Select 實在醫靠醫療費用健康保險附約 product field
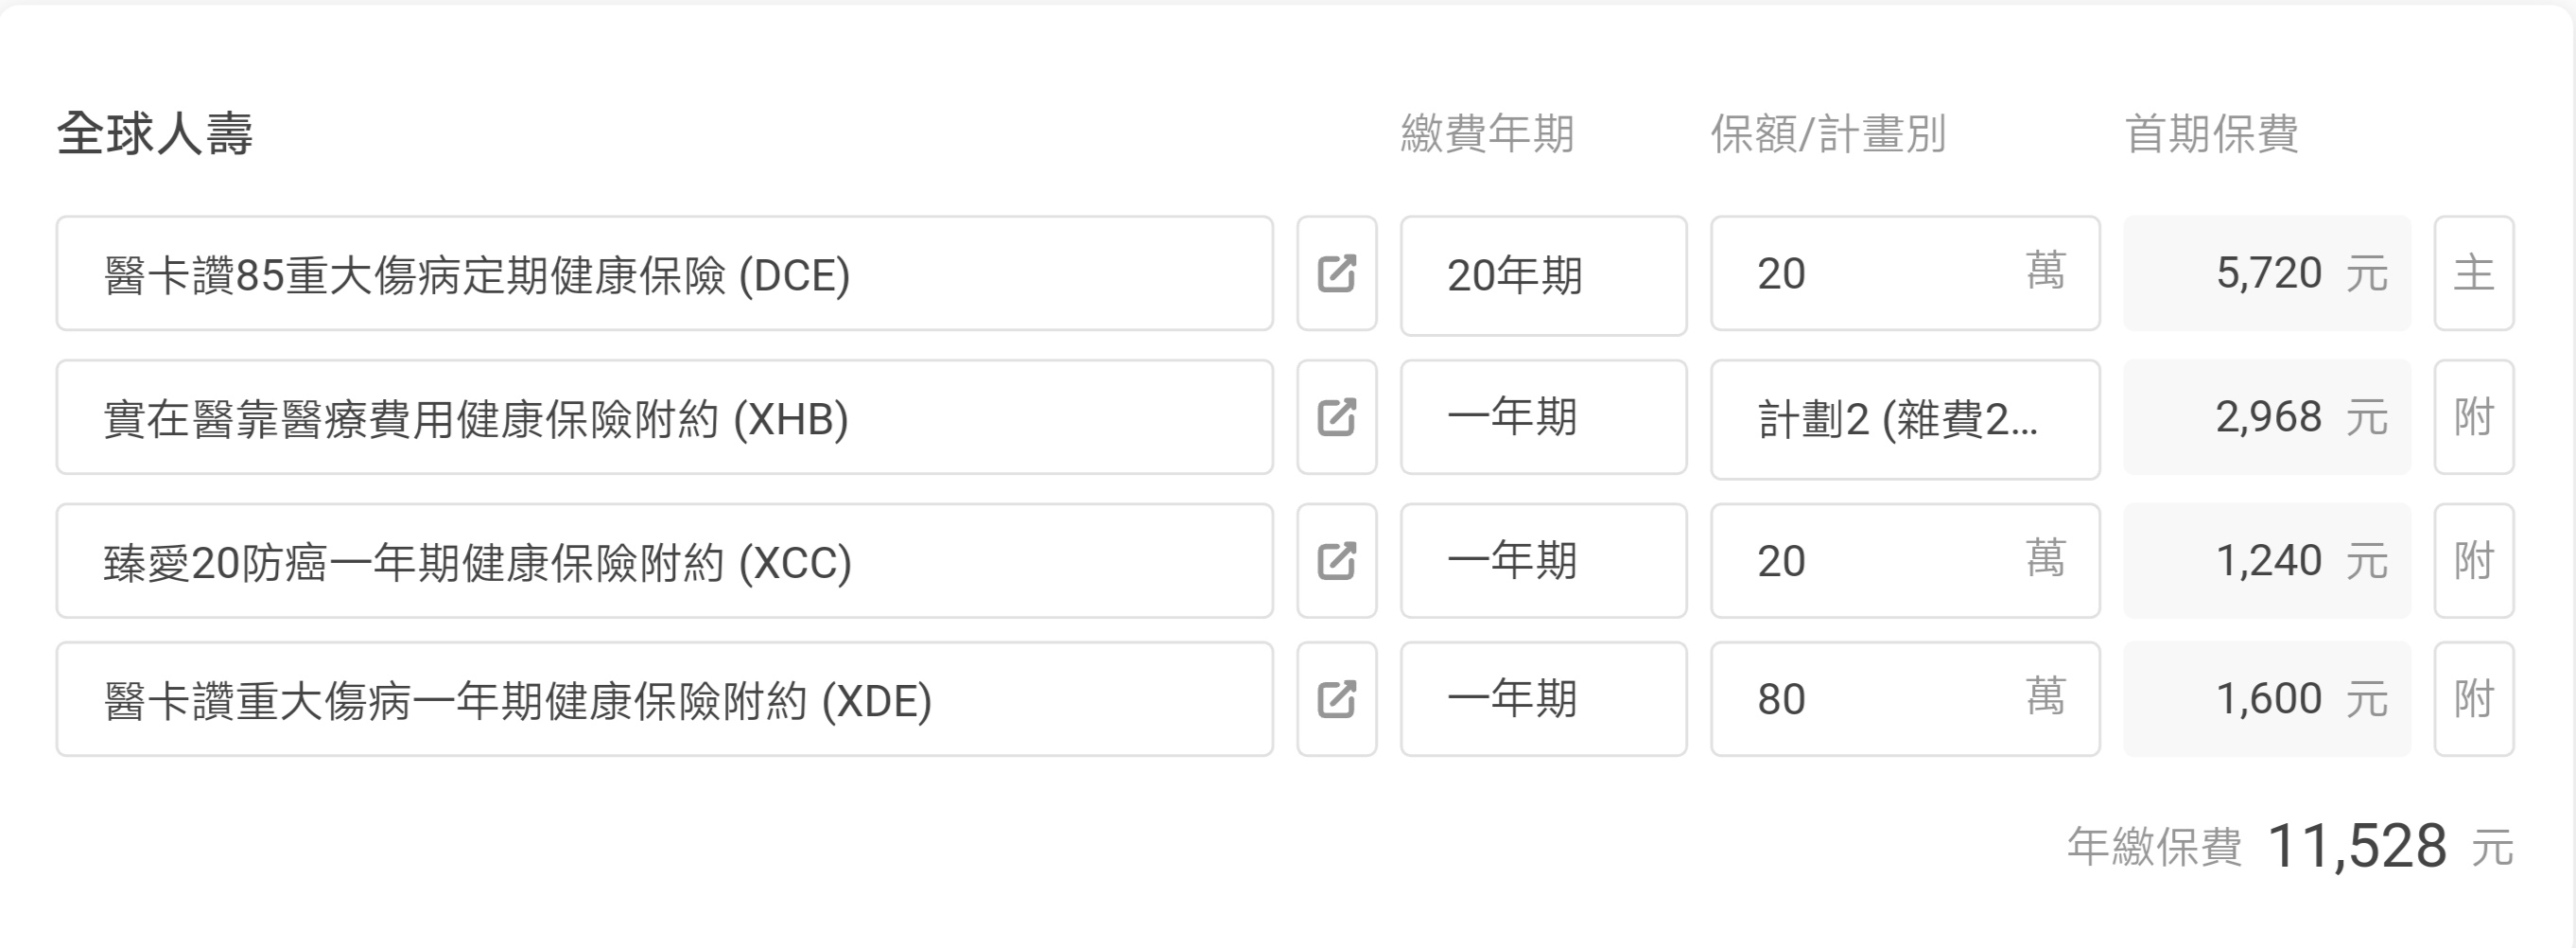Image resolution: width=2576 pixels, height=948 pixels. click(664, 417)
